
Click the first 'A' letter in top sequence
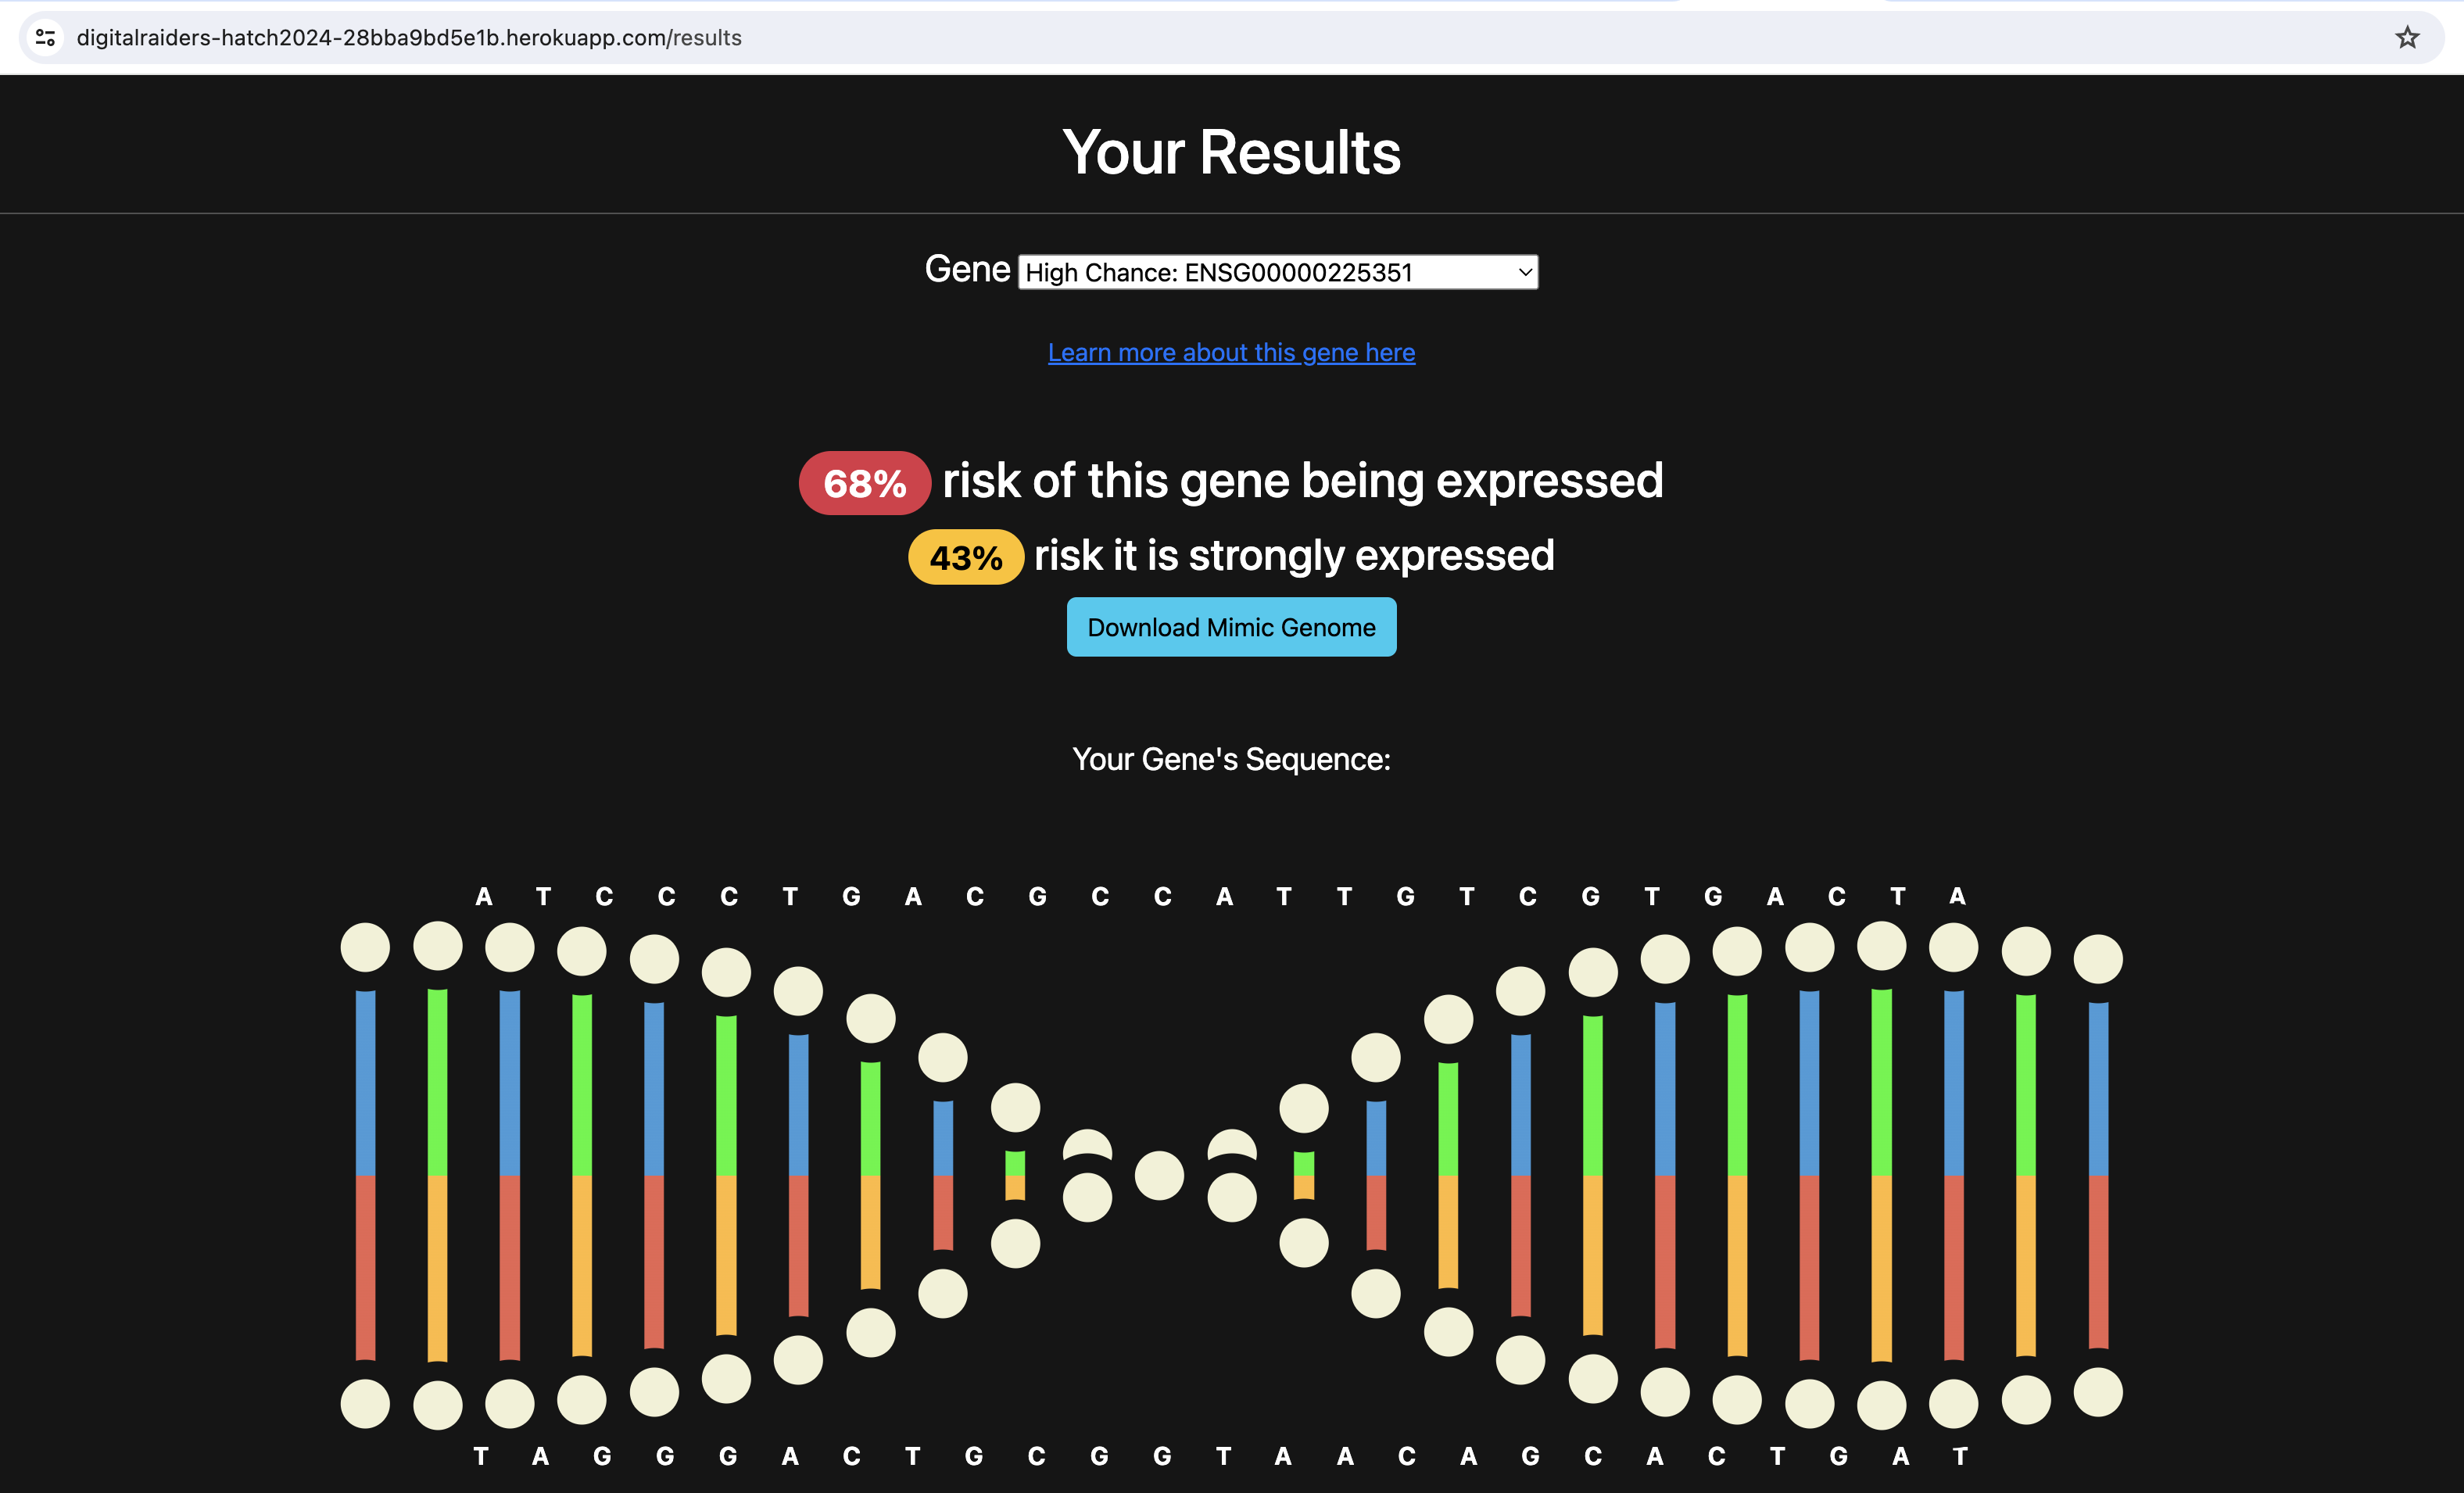[484, 897]
